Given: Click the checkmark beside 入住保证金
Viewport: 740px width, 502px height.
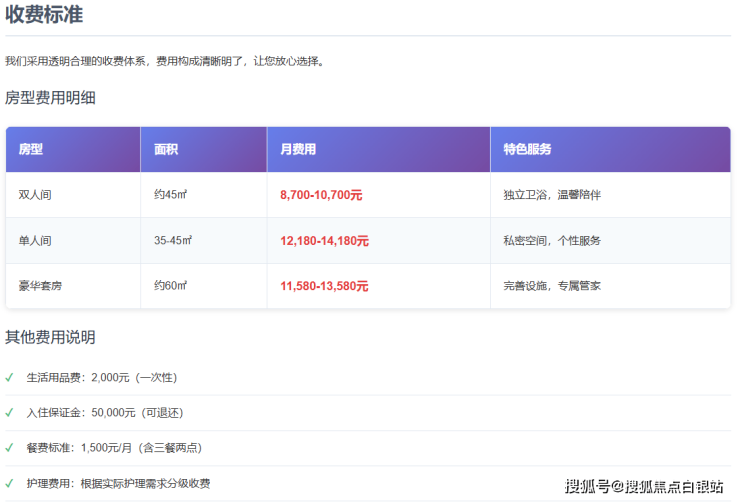Looking at the screenshot, I should (x=9, y=412).
